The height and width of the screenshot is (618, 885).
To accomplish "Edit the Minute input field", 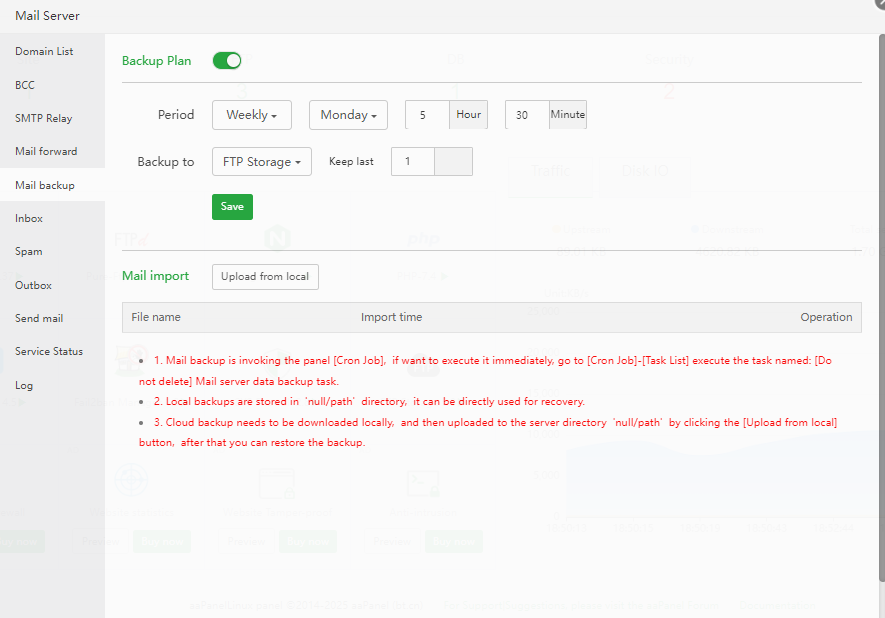I will [x=527, y=115].
